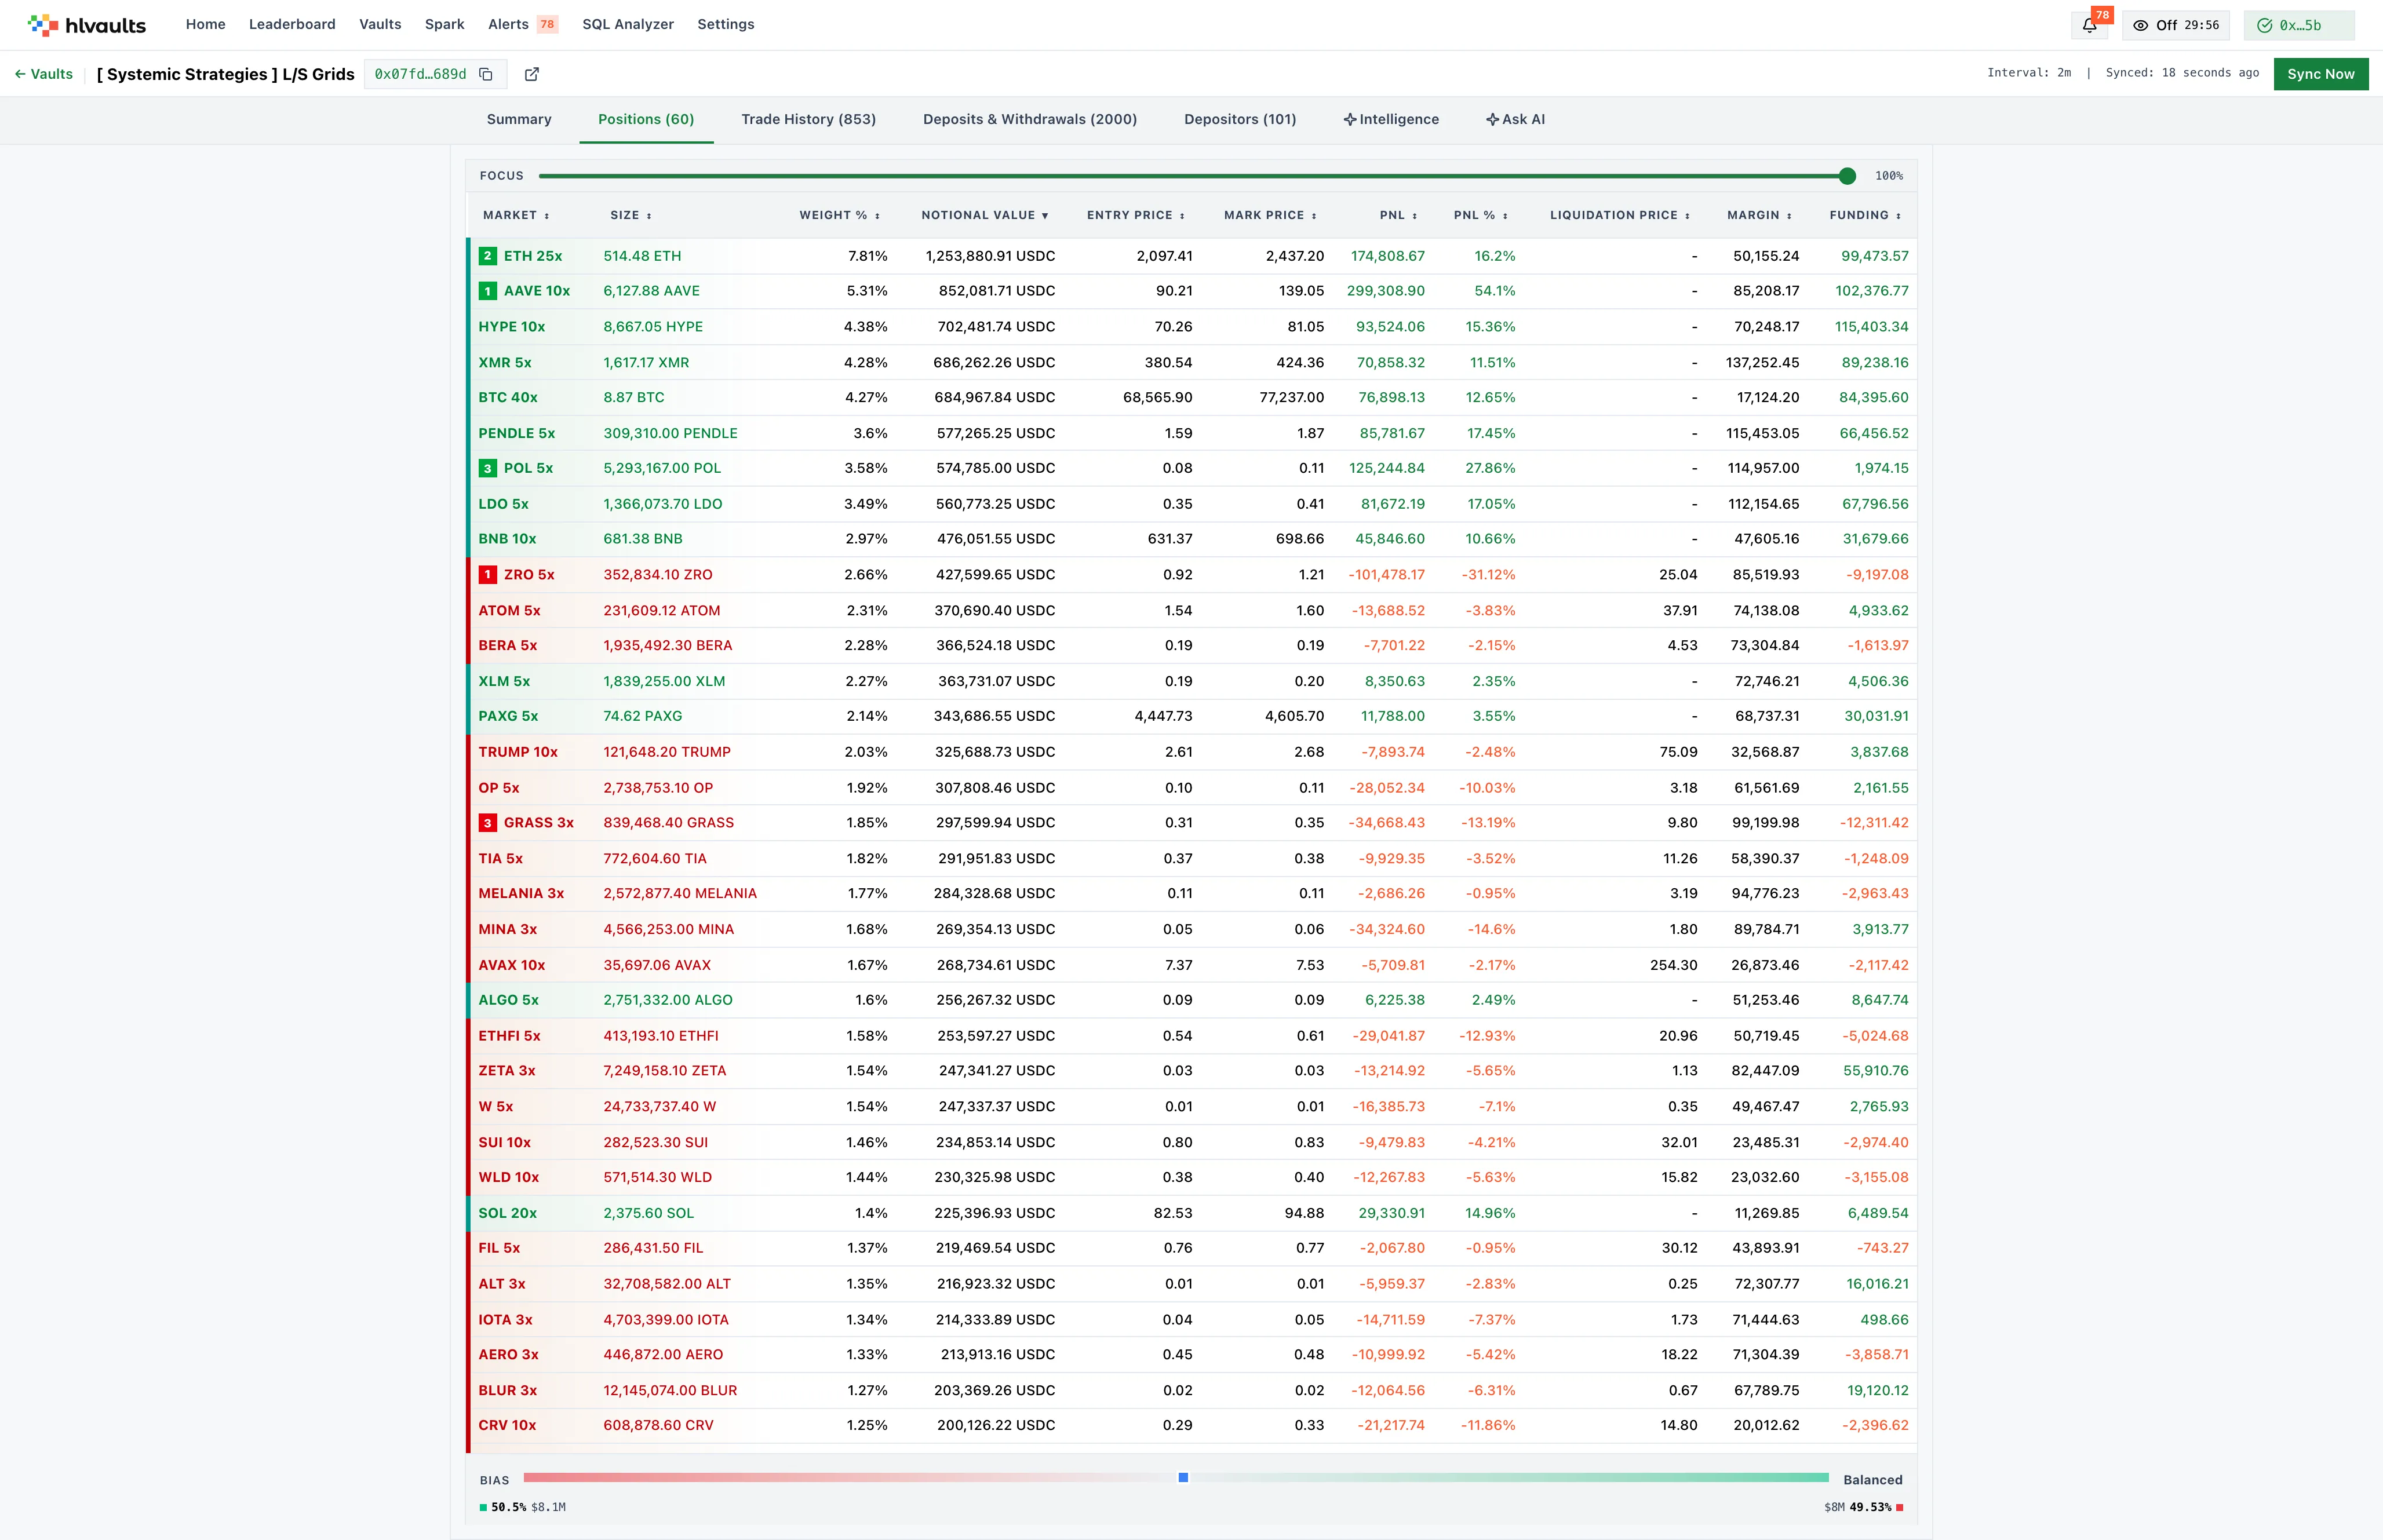Go to Home in top navigation
This screenshot has height=1540, width=2383.
point(205,24)
